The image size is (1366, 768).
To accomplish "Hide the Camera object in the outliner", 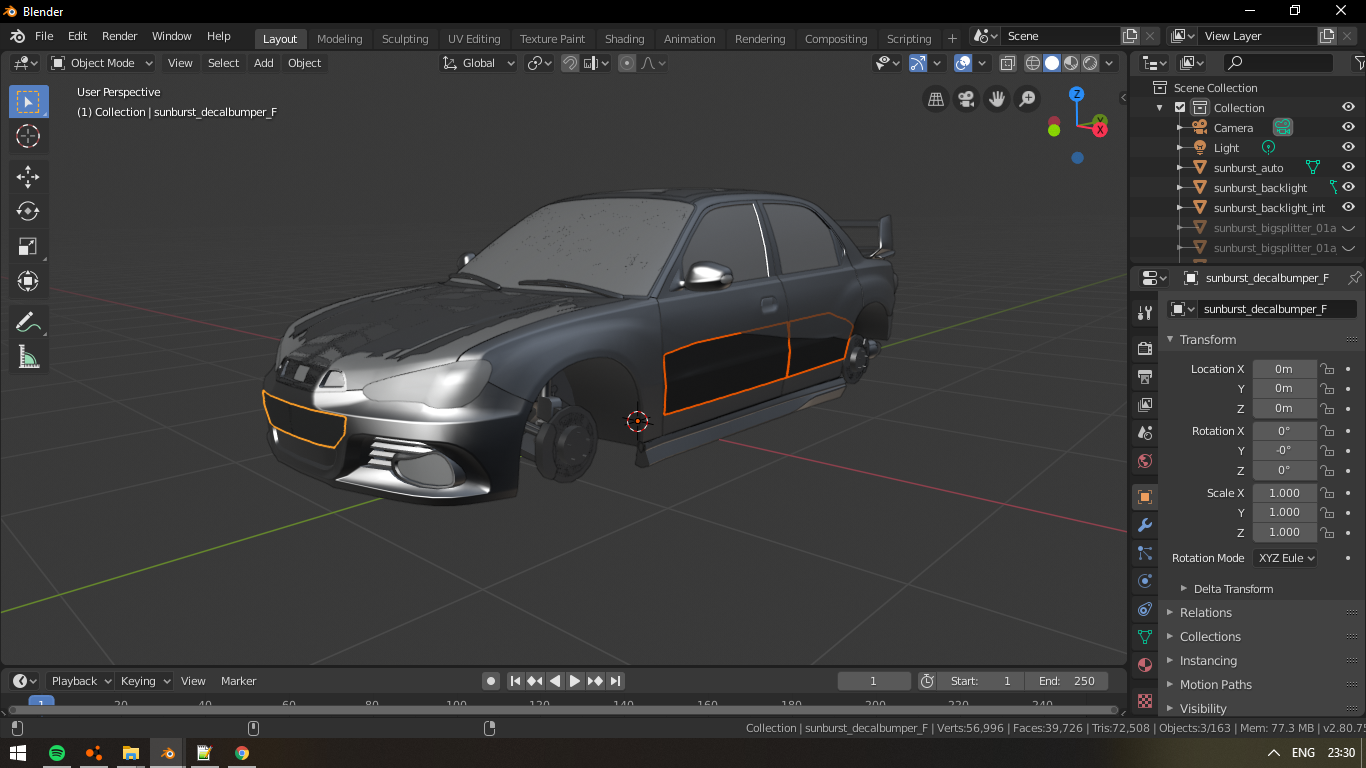I will point(1348,128).
